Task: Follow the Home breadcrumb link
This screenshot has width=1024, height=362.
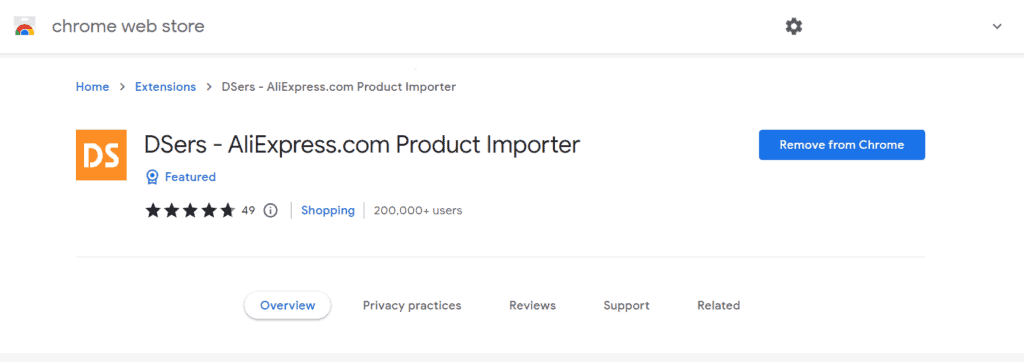Action: point(93,87)
